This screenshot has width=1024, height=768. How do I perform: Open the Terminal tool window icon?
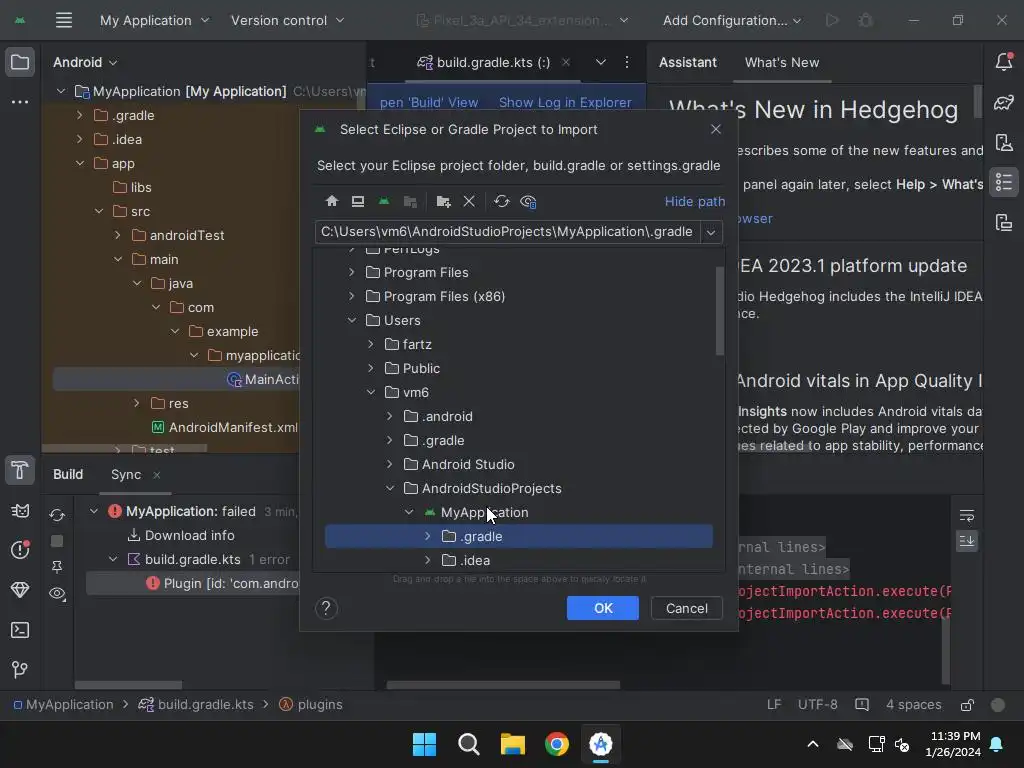[20, 630]
